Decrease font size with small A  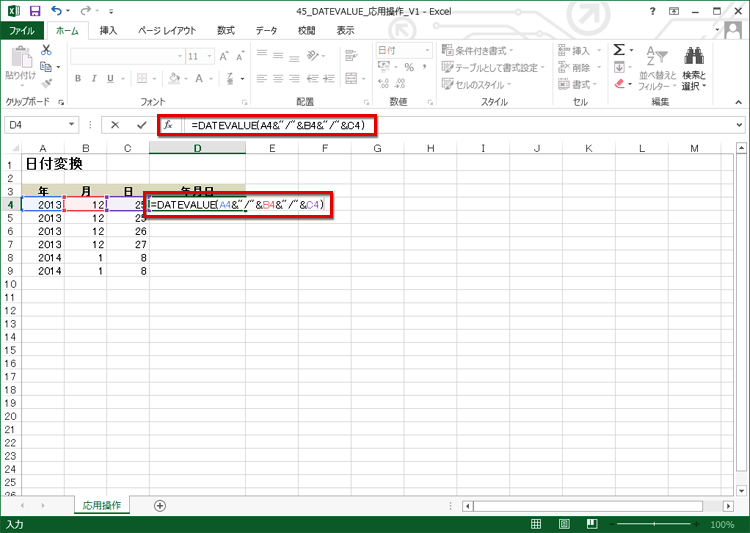pos(240,56)
